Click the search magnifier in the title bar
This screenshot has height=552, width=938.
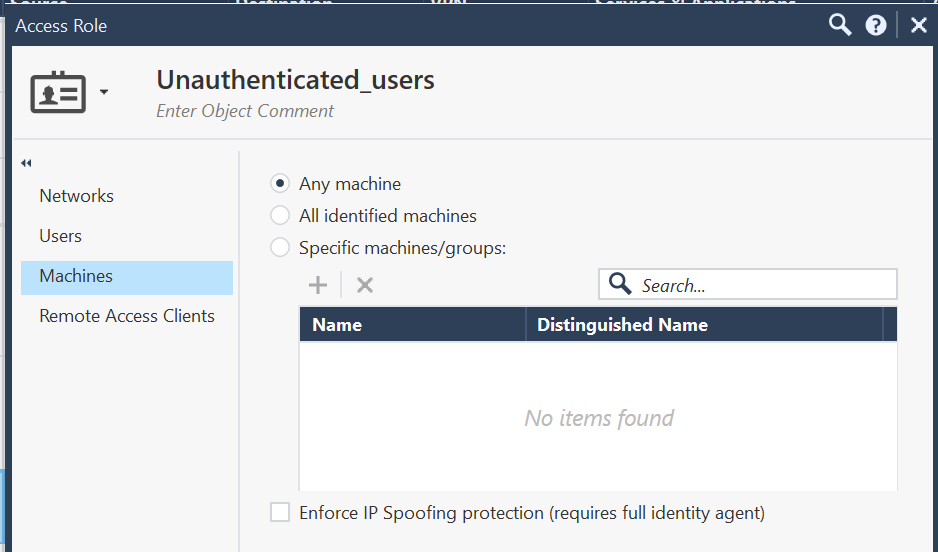(840, 25)
